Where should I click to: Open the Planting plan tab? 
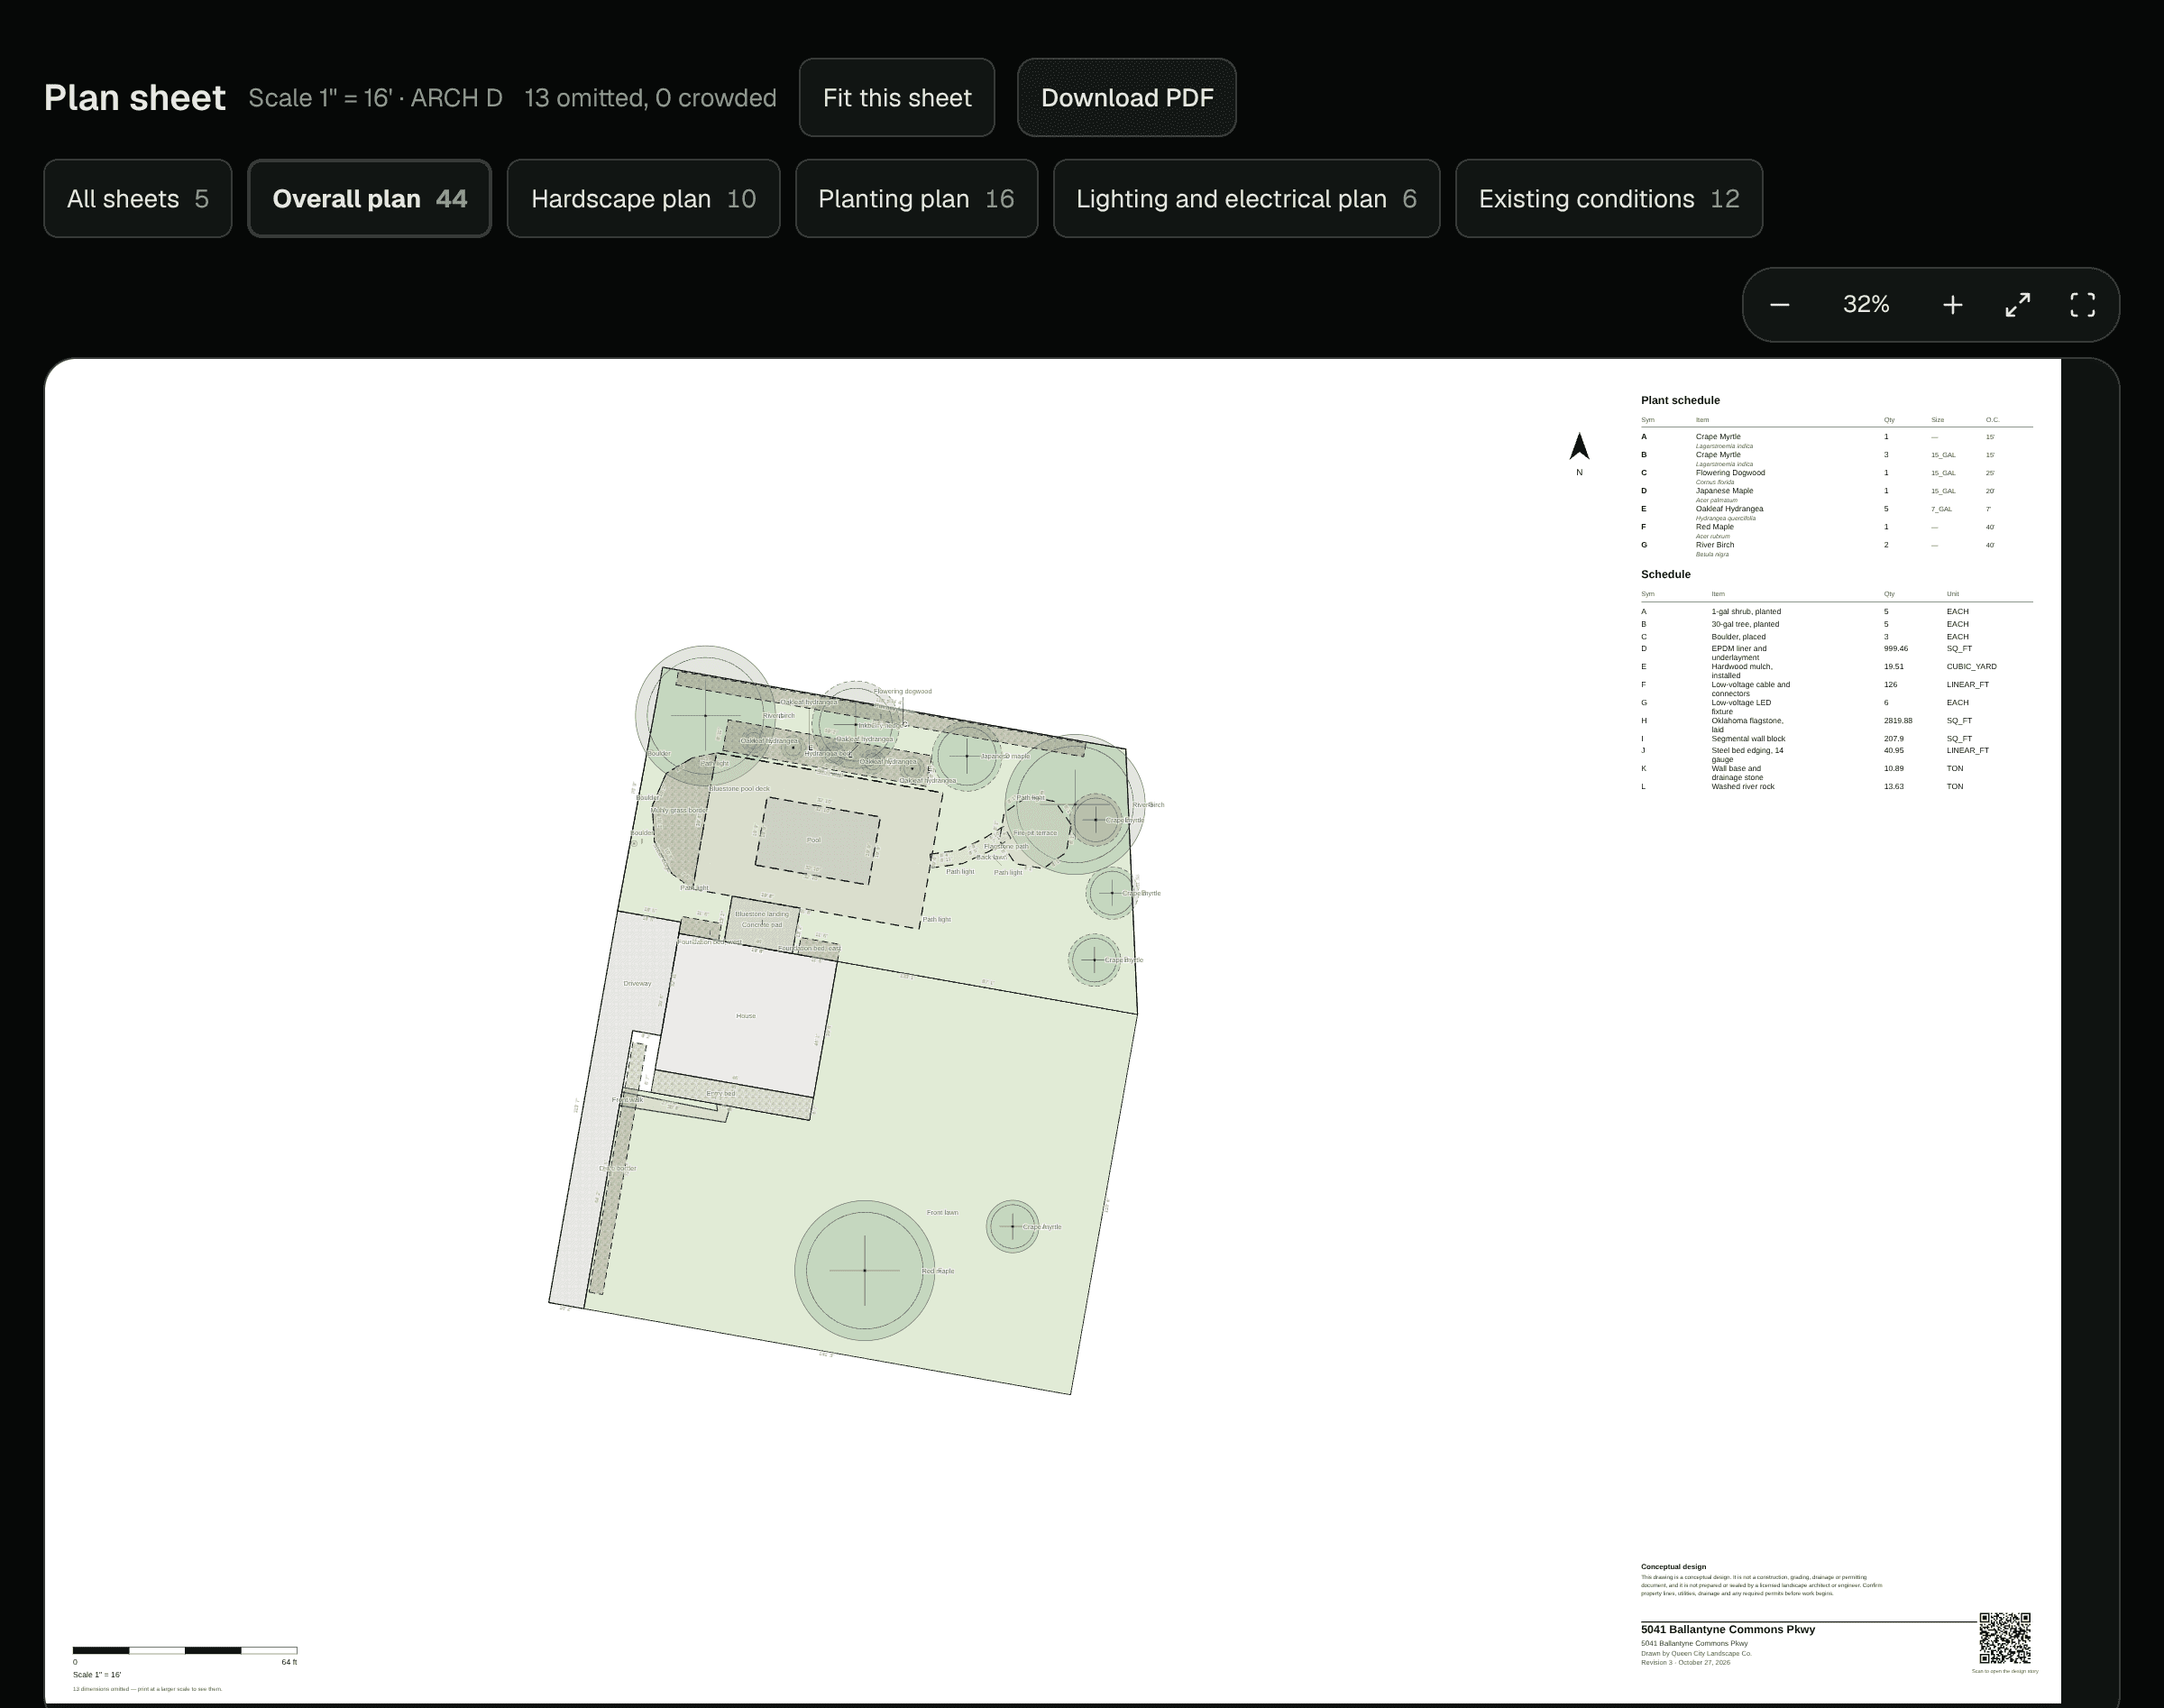point(916,199)
